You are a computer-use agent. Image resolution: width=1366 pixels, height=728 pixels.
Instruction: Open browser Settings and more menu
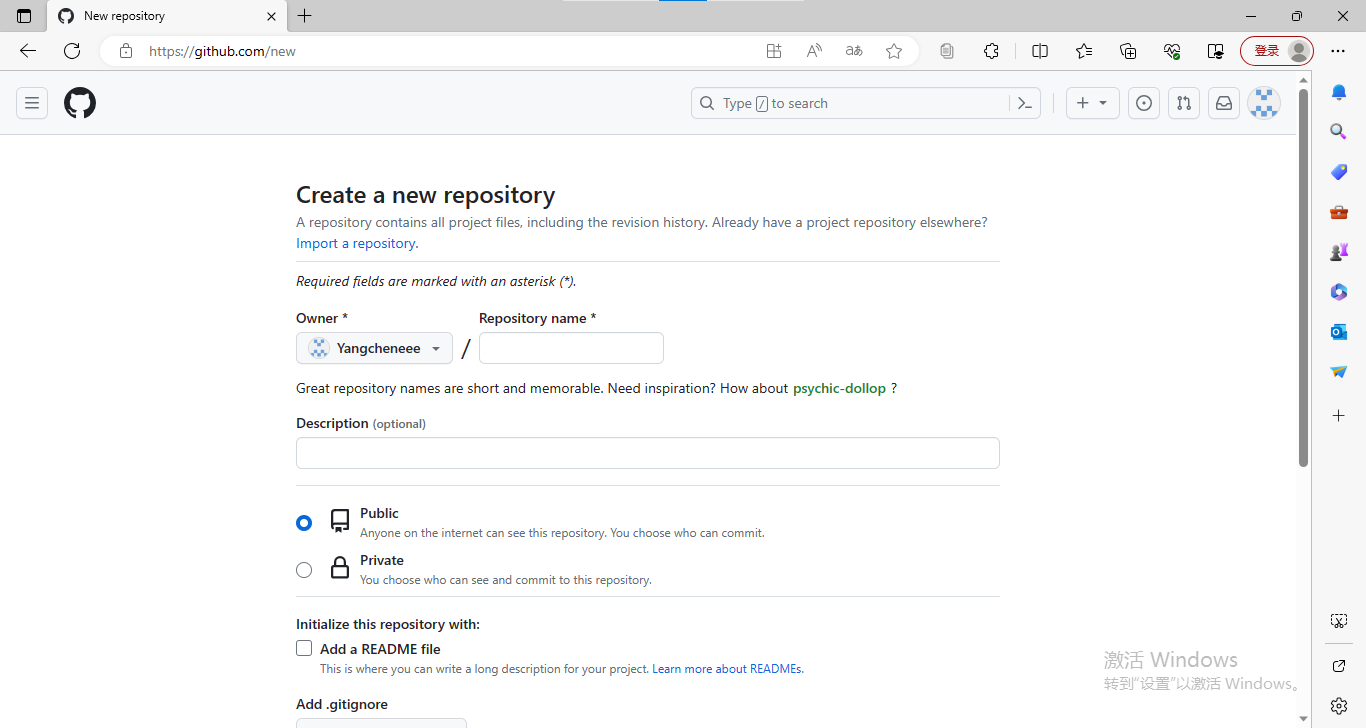tap(1338, 51)
